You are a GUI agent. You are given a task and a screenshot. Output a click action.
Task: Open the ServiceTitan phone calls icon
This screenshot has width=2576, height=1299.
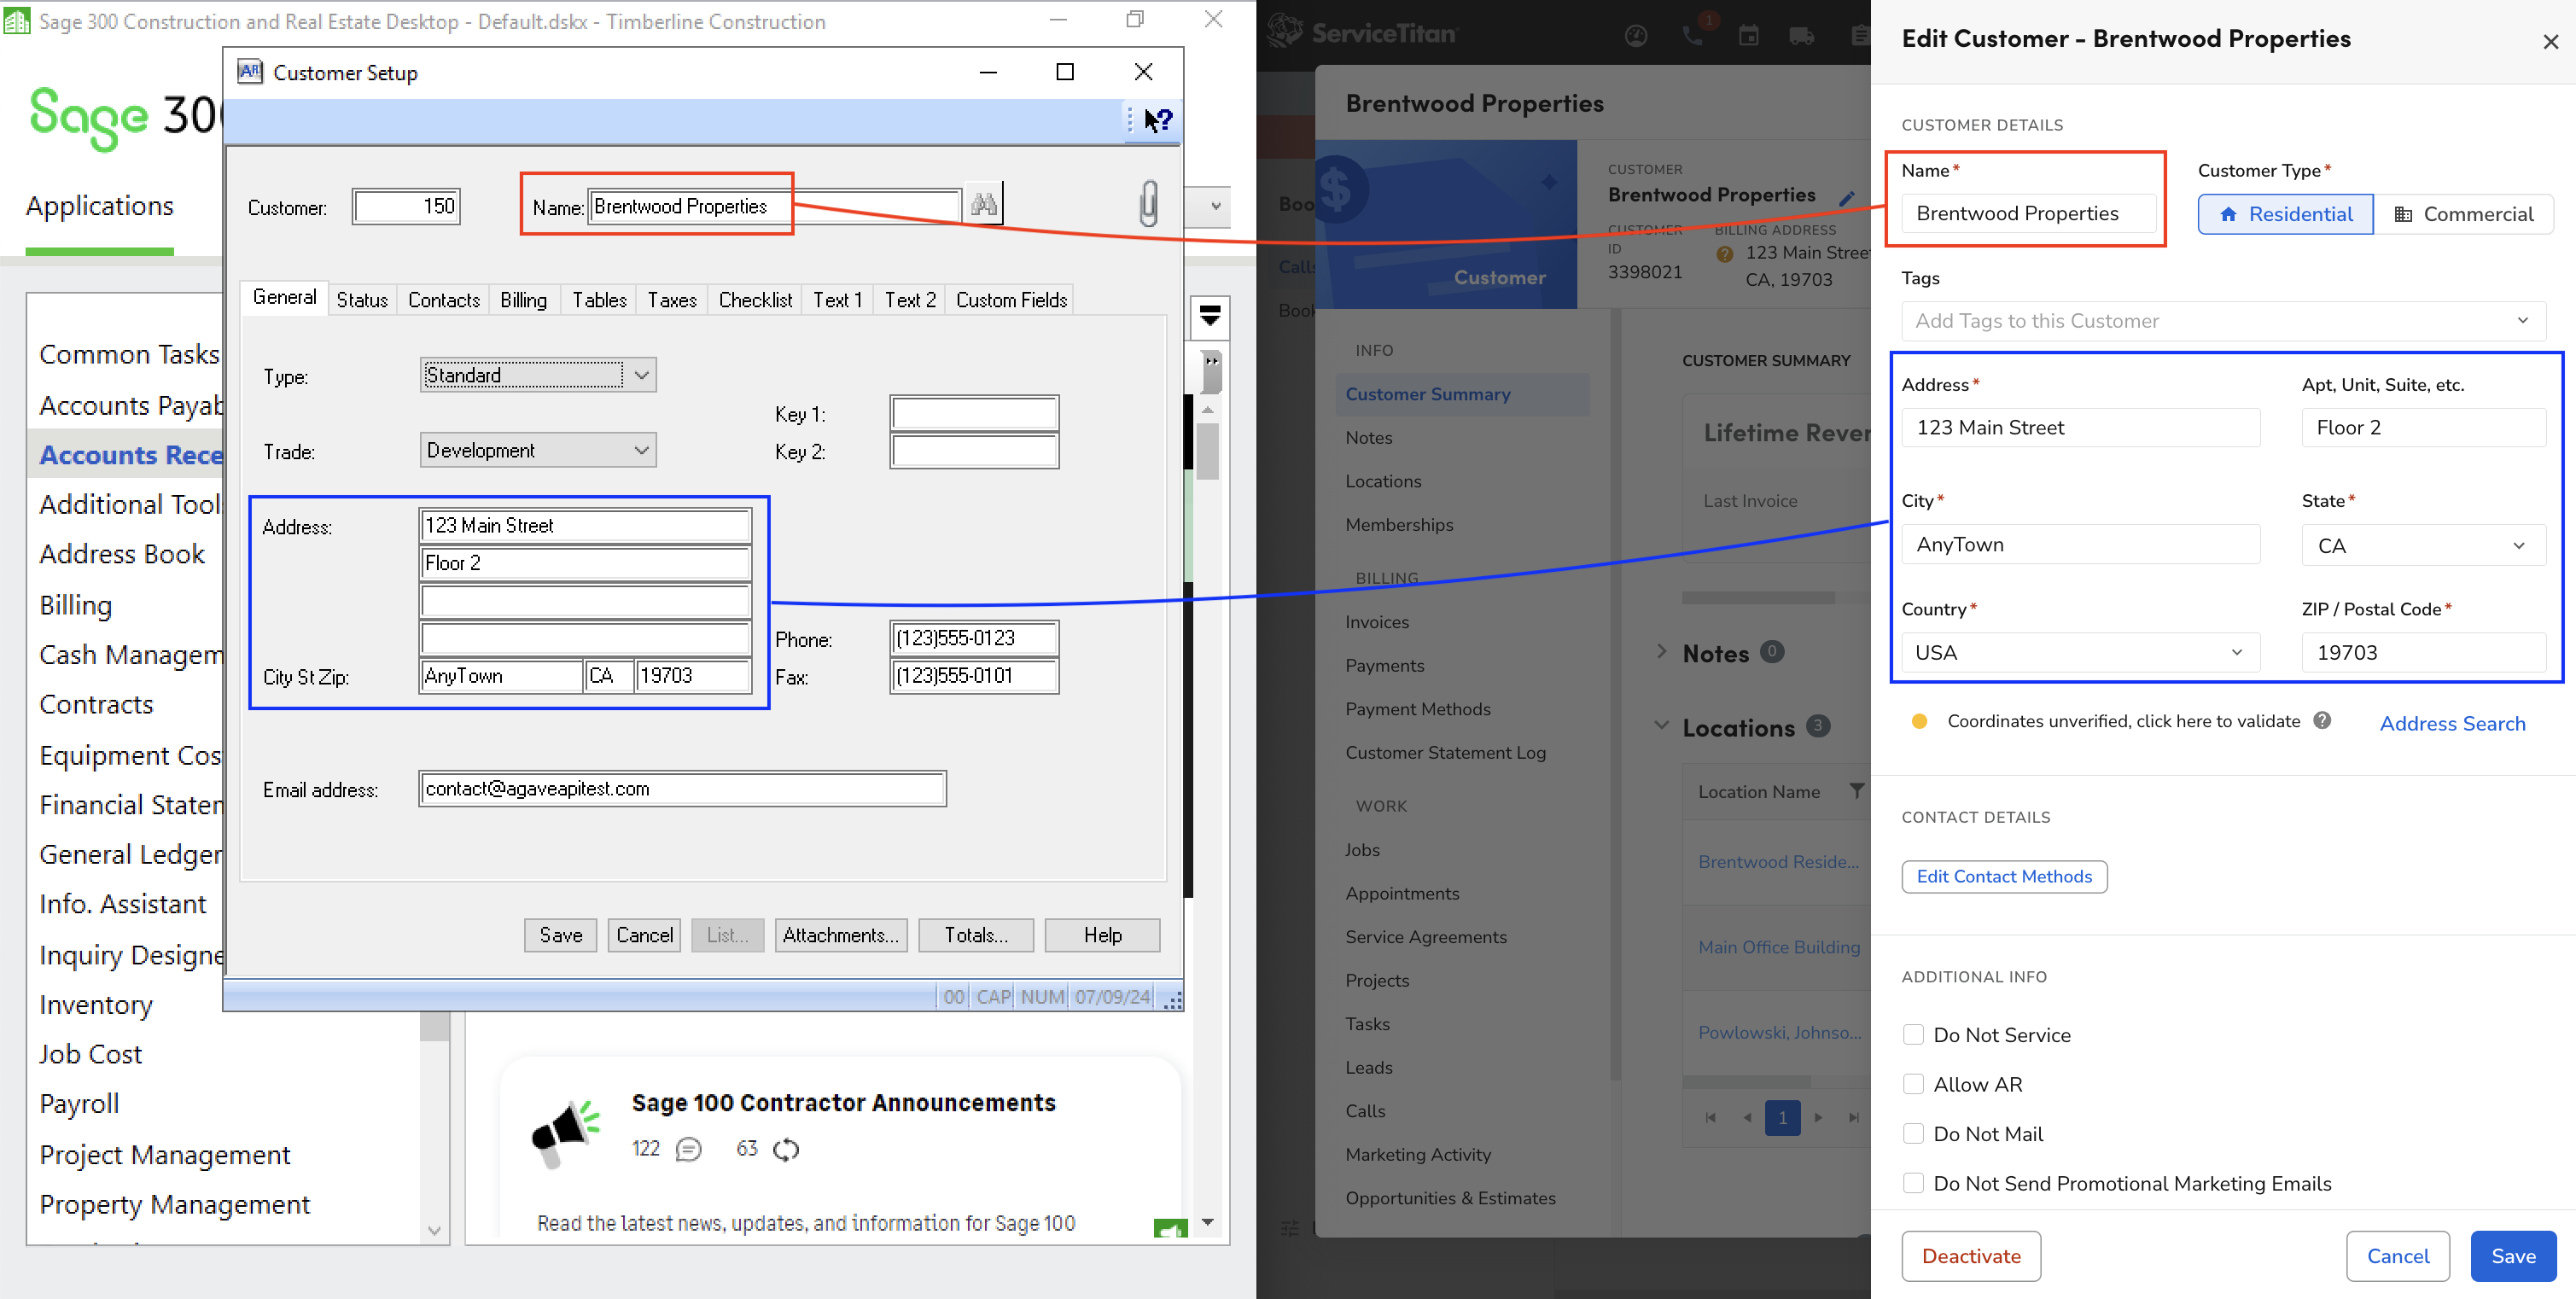click(1692, 36)
